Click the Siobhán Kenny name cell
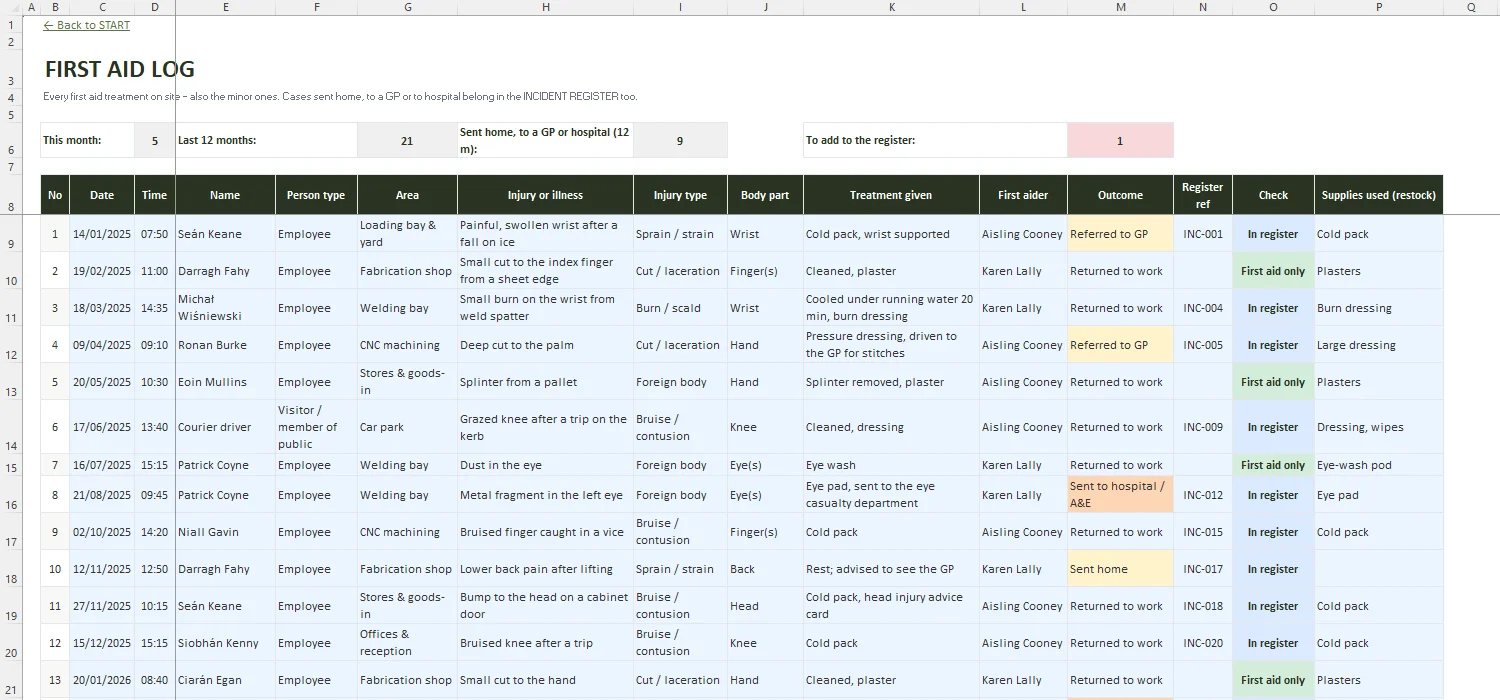 click(x=225, y=643)
